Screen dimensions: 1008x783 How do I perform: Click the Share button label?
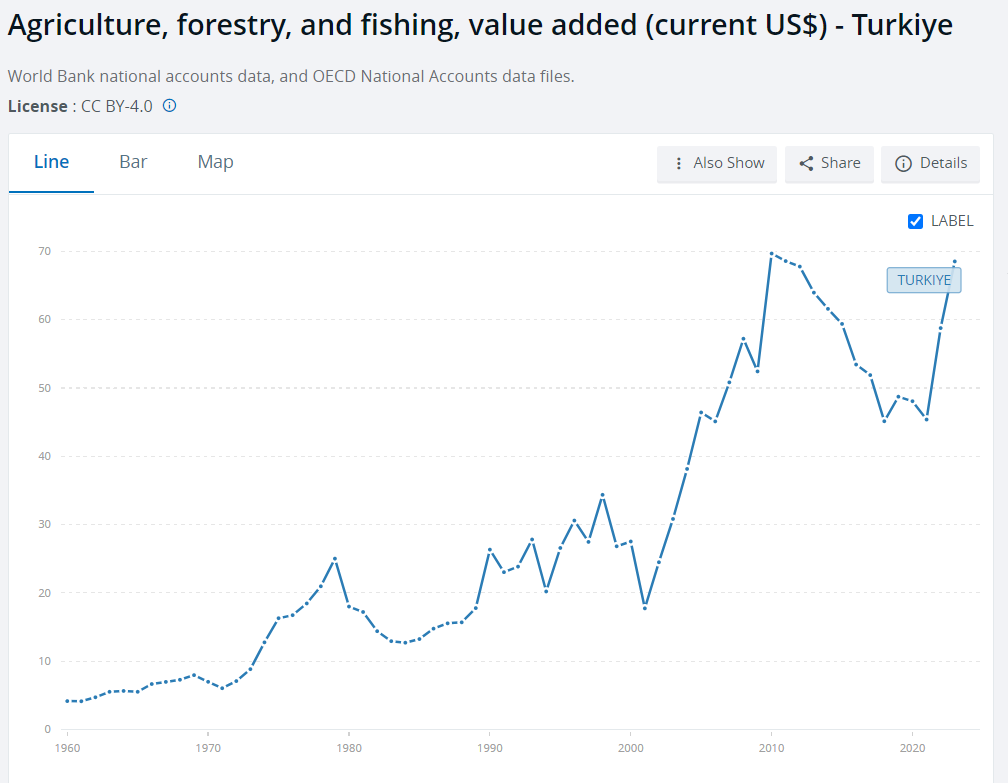(x=840, y=163)
